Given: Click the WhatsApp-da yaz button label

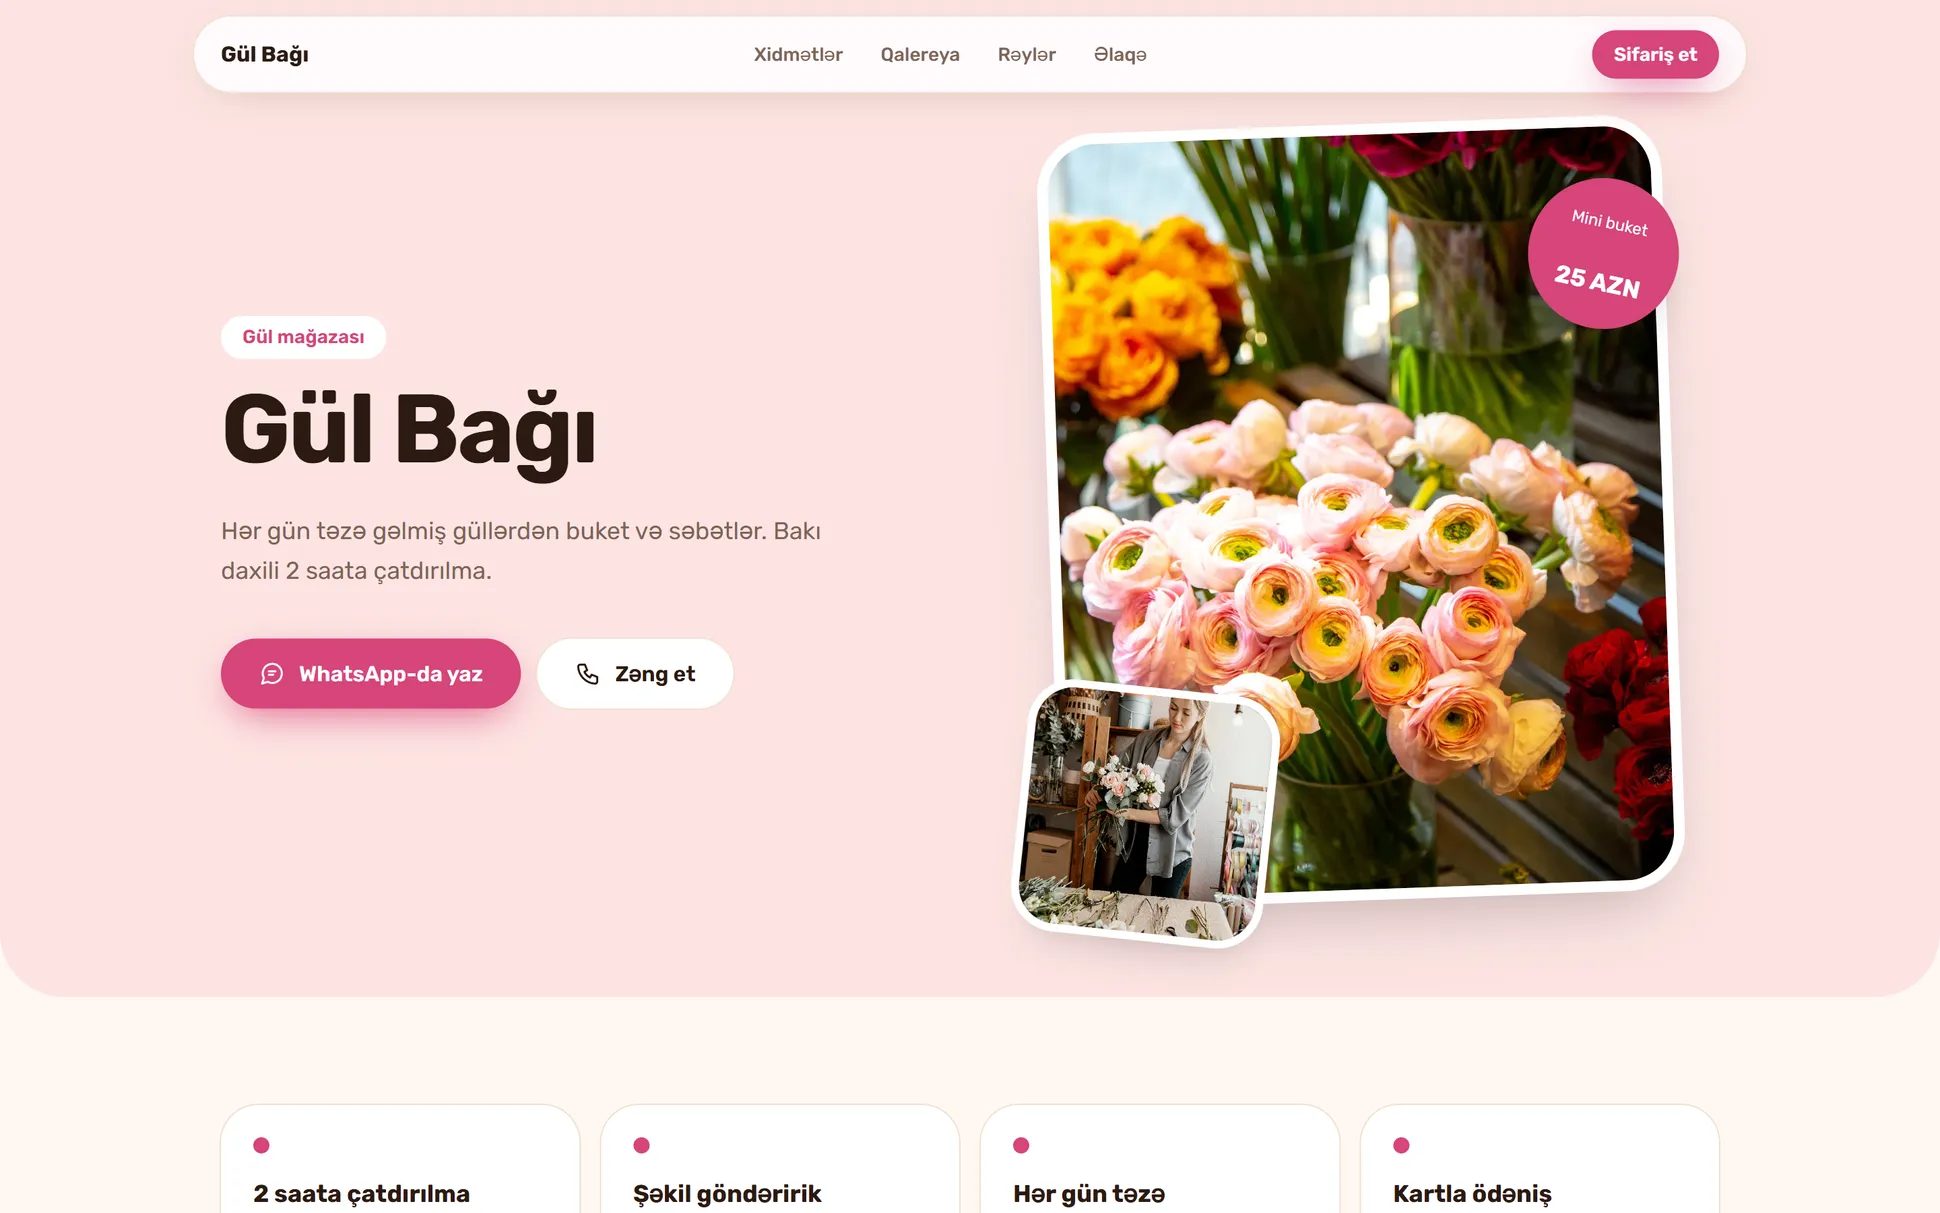Looking at the screenshot, I should click(x=391, y=674).
